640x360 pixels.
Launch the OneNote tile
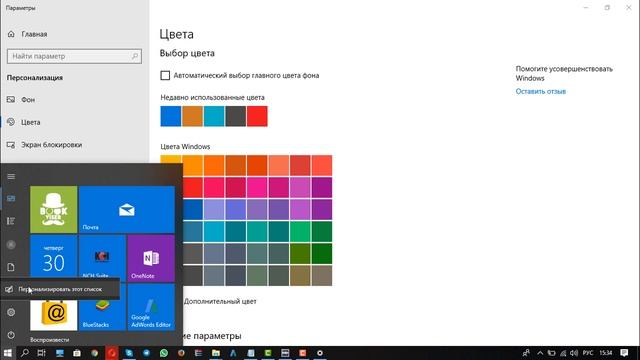point(151,258)
